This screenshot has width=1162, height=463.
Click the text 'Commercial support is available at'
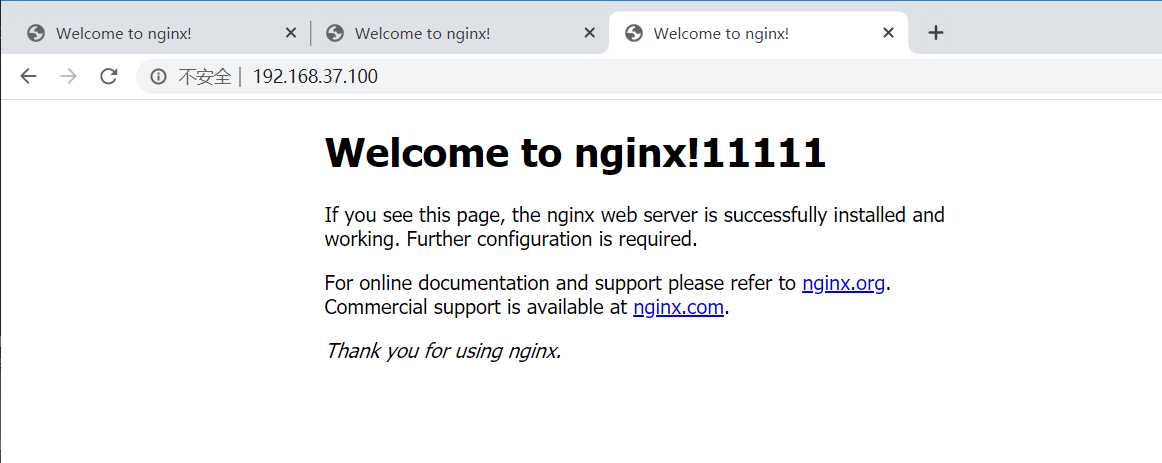click(x=476, y=307)
